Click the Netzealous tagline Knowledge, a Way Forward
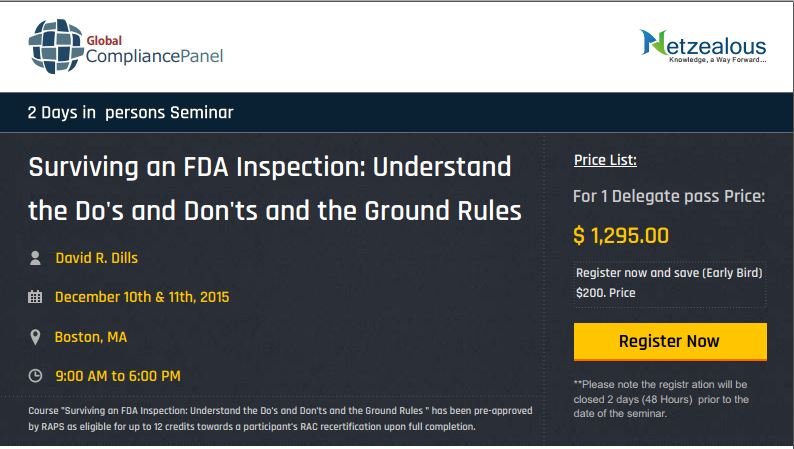This screenshot has height=449, width=794. 718,60
